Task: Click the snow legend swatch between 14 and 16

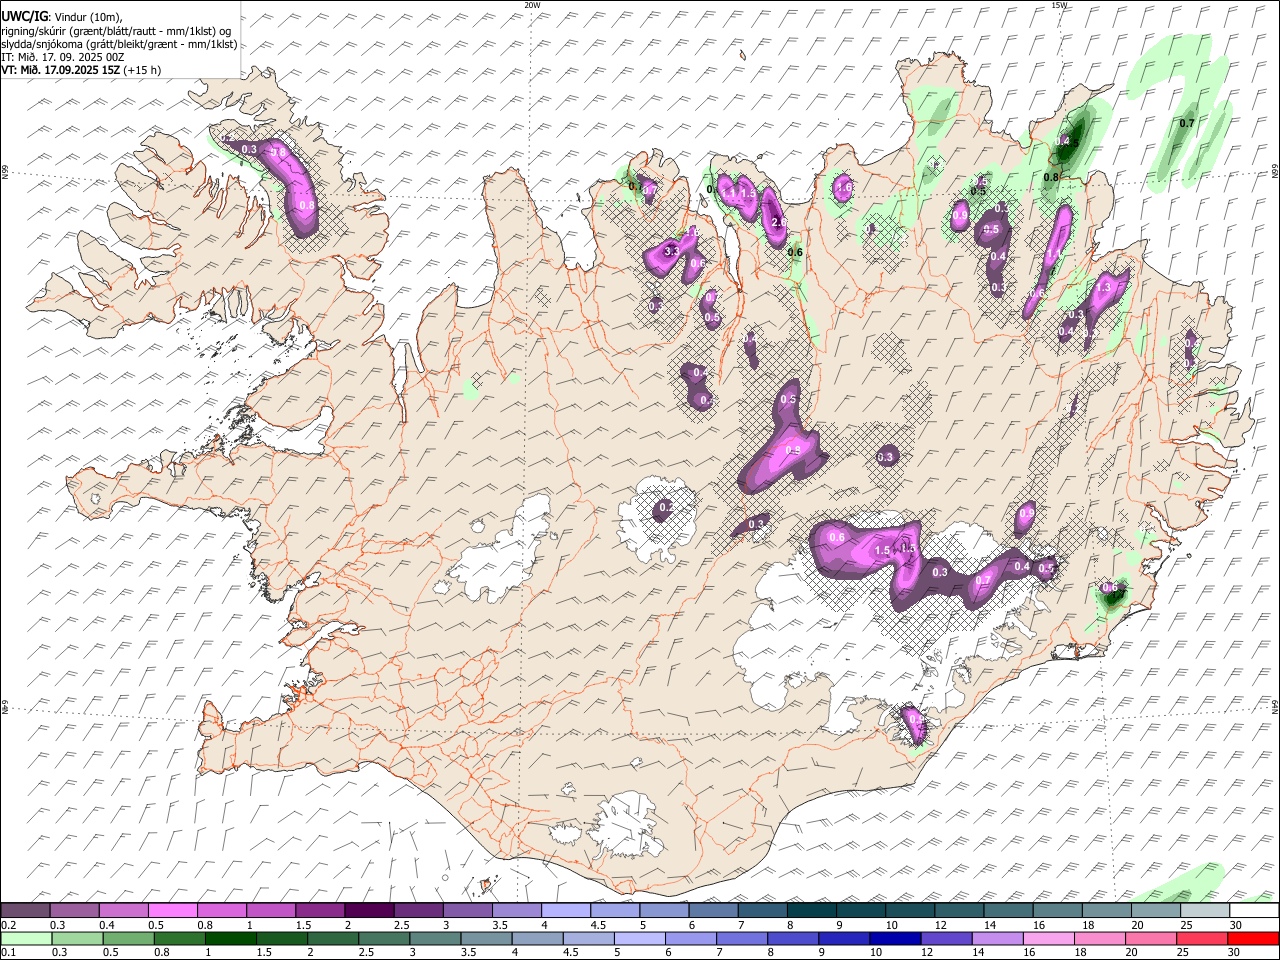Action: [1007, 910]
